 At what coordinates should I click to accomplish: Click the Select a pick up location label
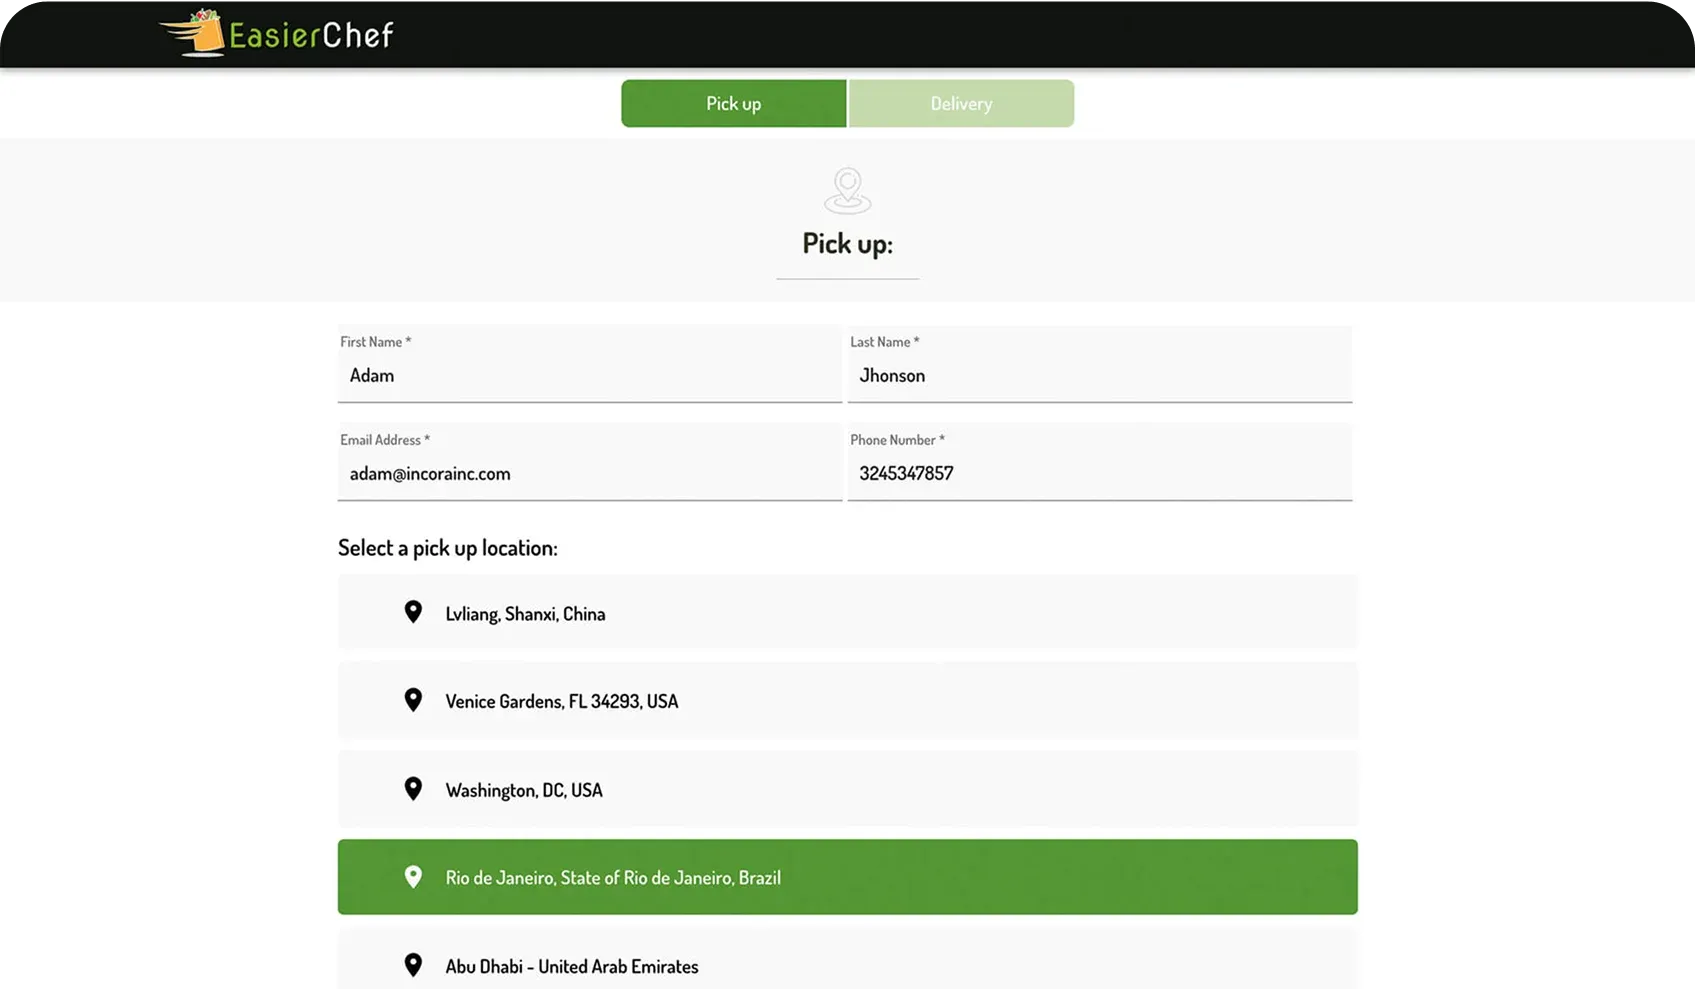[x=448, y=548]
